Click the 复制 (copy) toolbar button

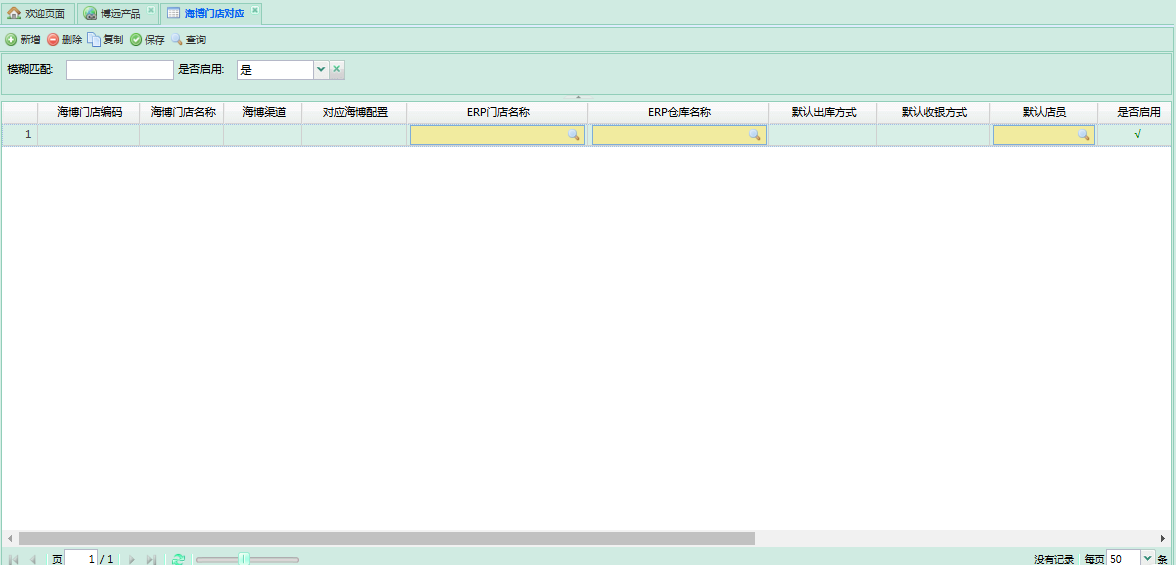(x=105, y=40)
